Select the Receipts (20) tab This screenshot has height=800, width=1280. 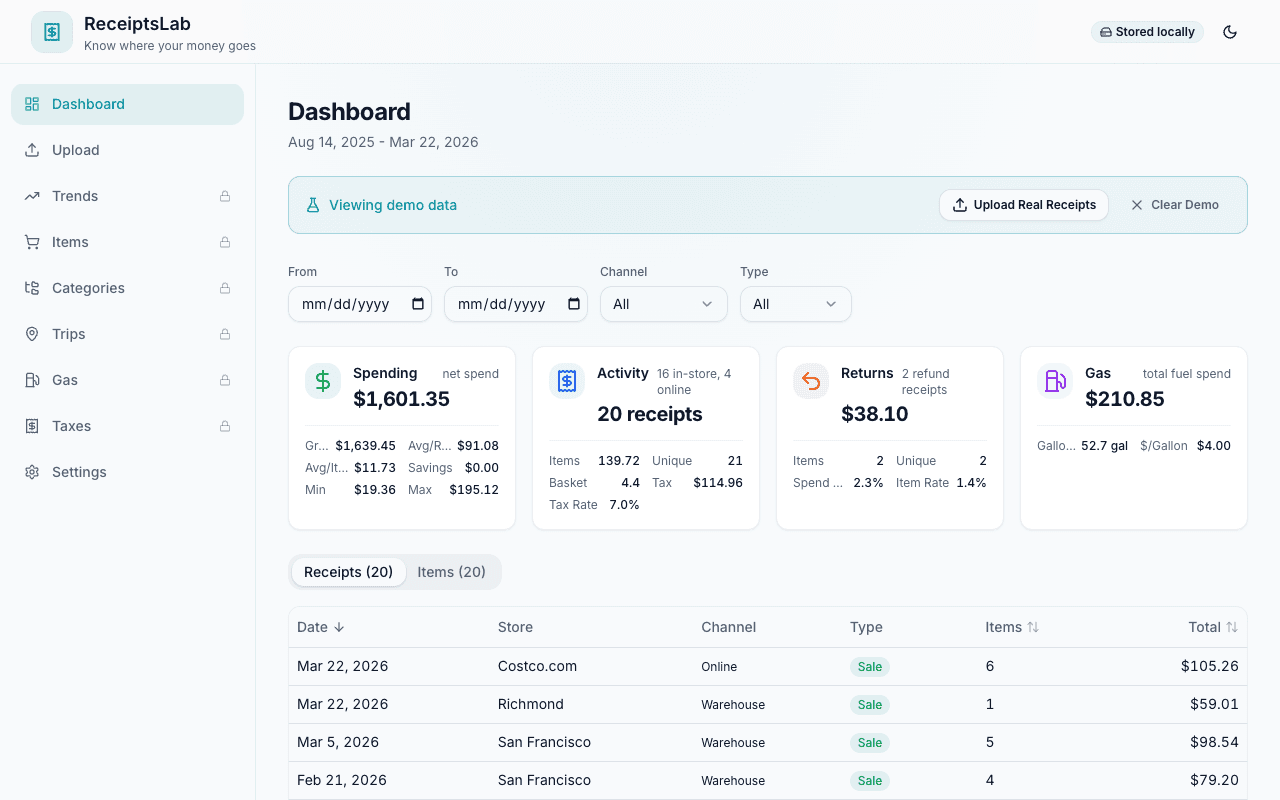[348, 571]
